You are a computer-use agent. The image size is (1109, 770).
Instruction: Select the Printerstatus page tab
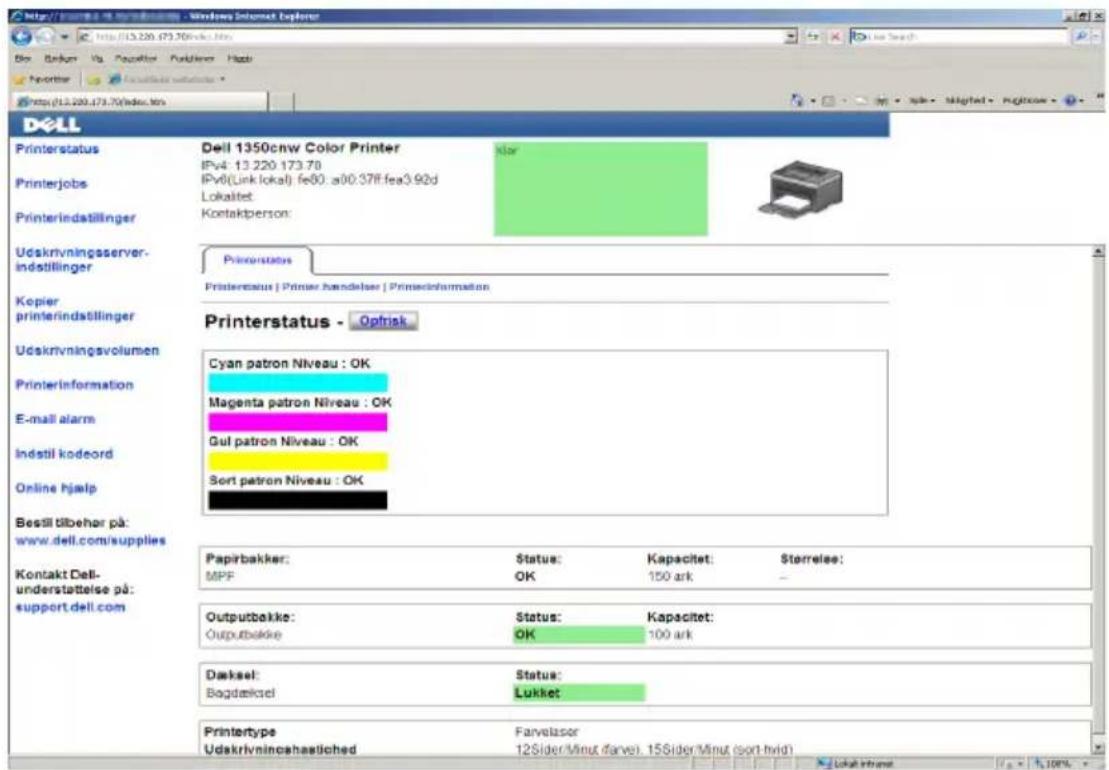point(257,260)
